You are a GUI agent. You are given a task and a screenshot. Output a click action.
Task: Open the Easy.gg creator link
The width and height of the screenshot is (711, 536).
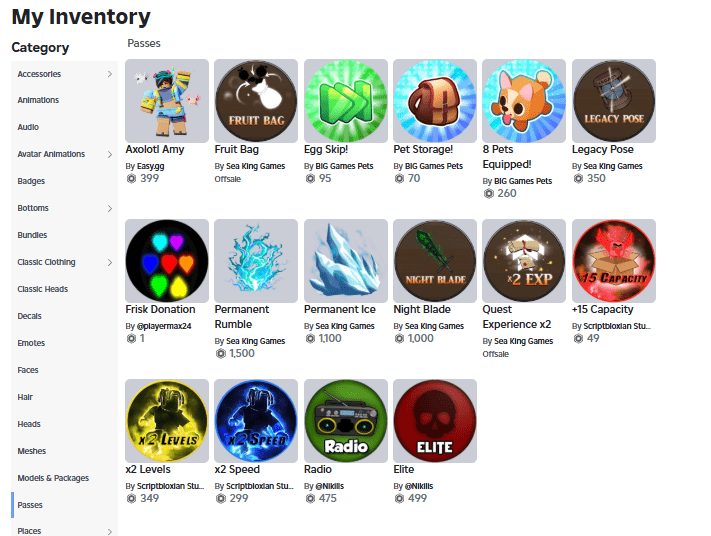click(151, 166)
